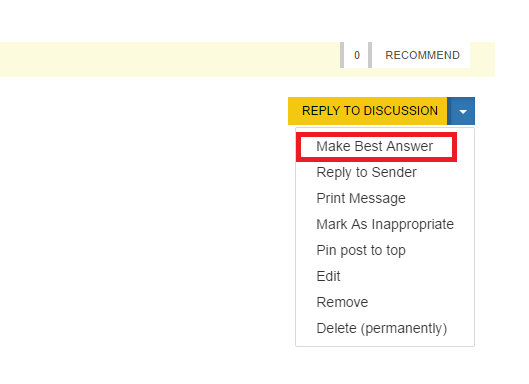
Task: Recommend this post
Action: coord(422,55)
